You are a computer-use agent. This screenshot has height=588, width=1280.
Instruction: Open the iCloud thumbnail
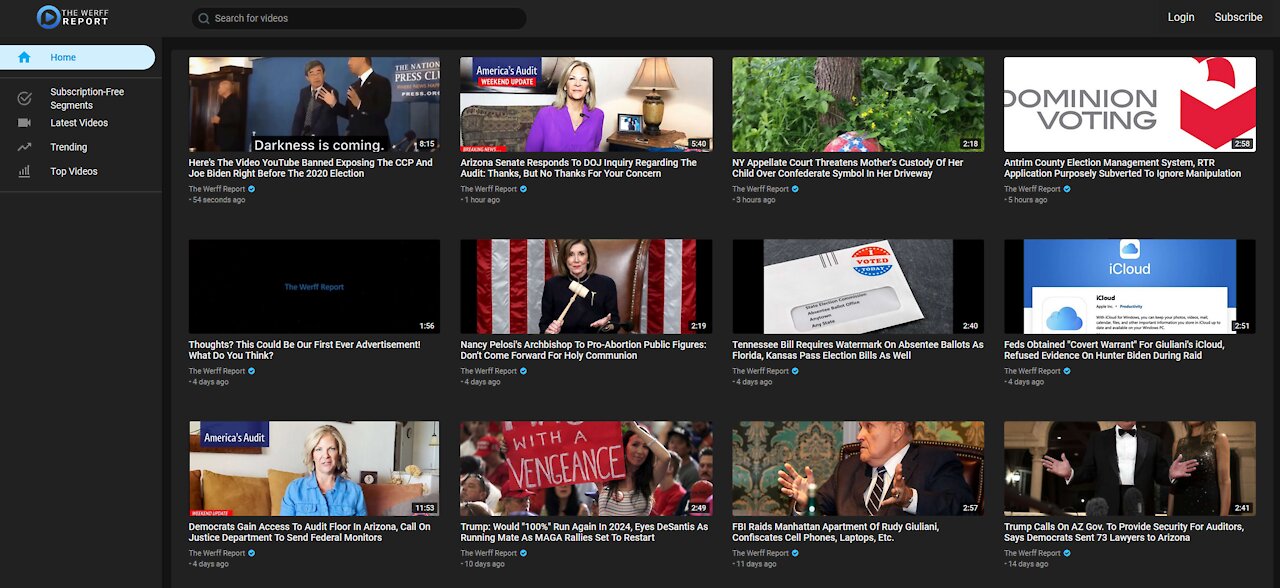1130,286
